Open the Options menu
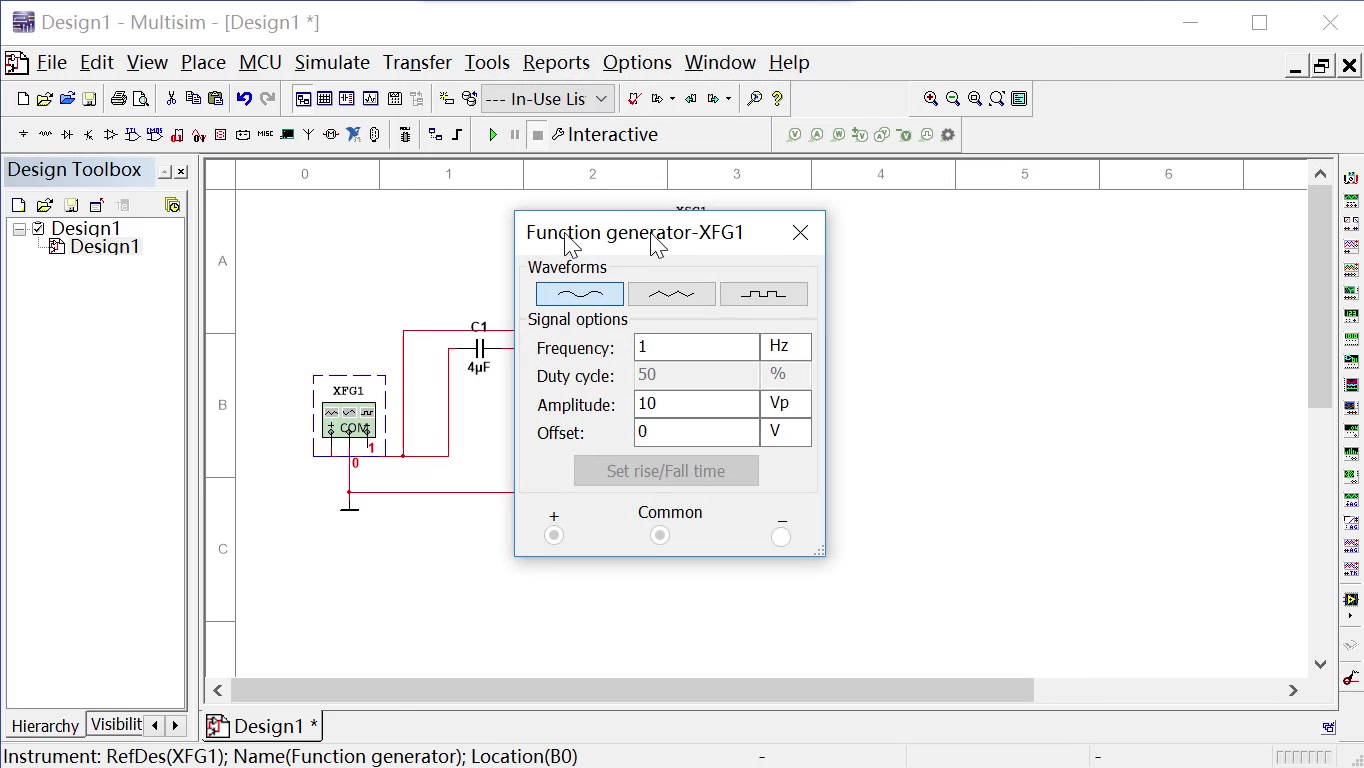1364x768 pixels. pos(637,63)
